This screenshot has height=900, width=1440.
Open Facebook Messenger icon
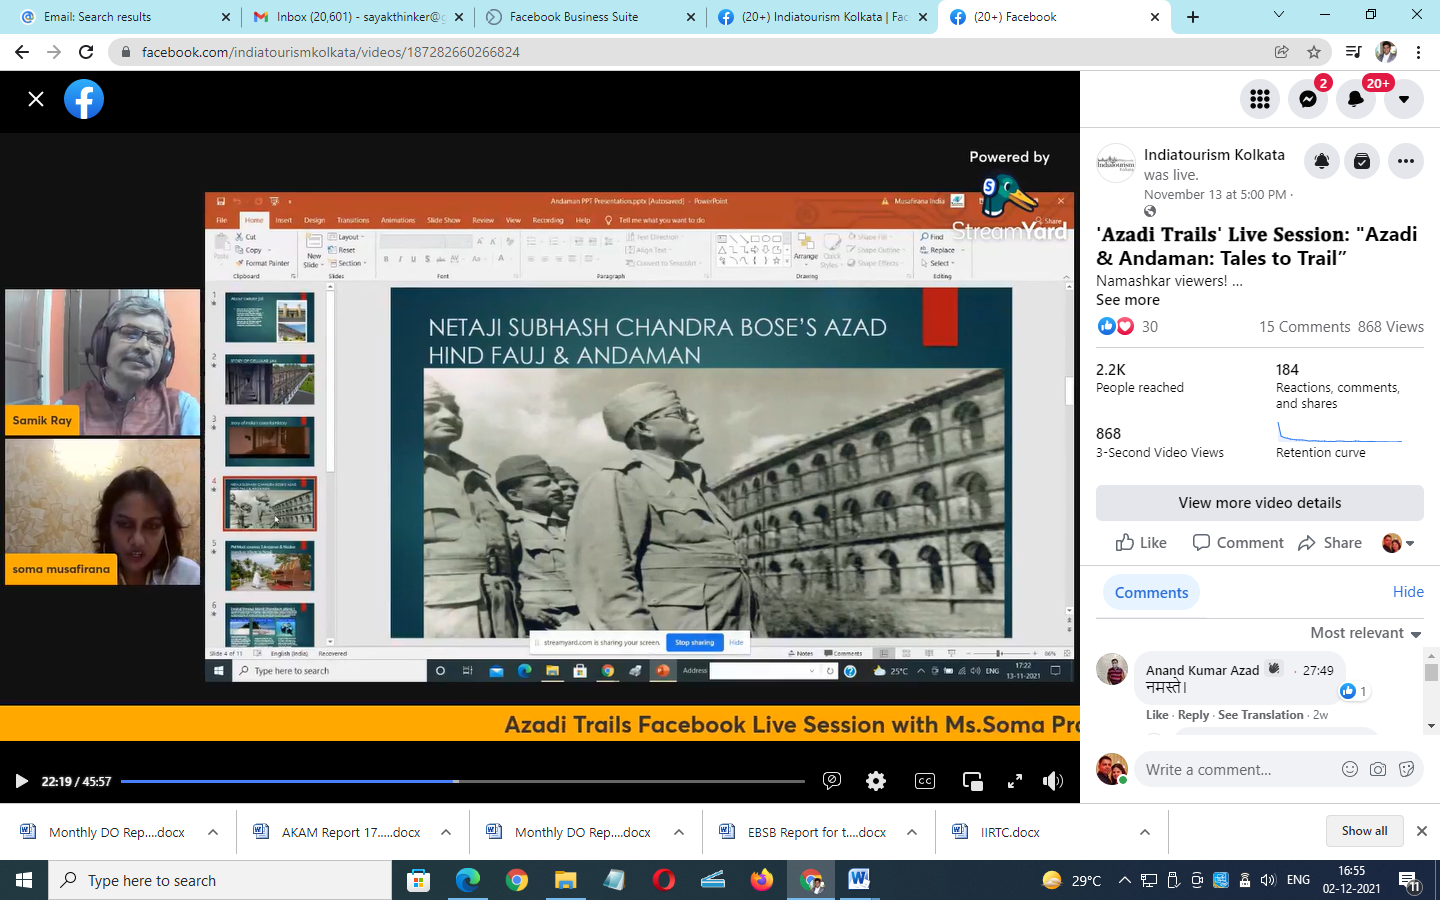point(1307,99)
